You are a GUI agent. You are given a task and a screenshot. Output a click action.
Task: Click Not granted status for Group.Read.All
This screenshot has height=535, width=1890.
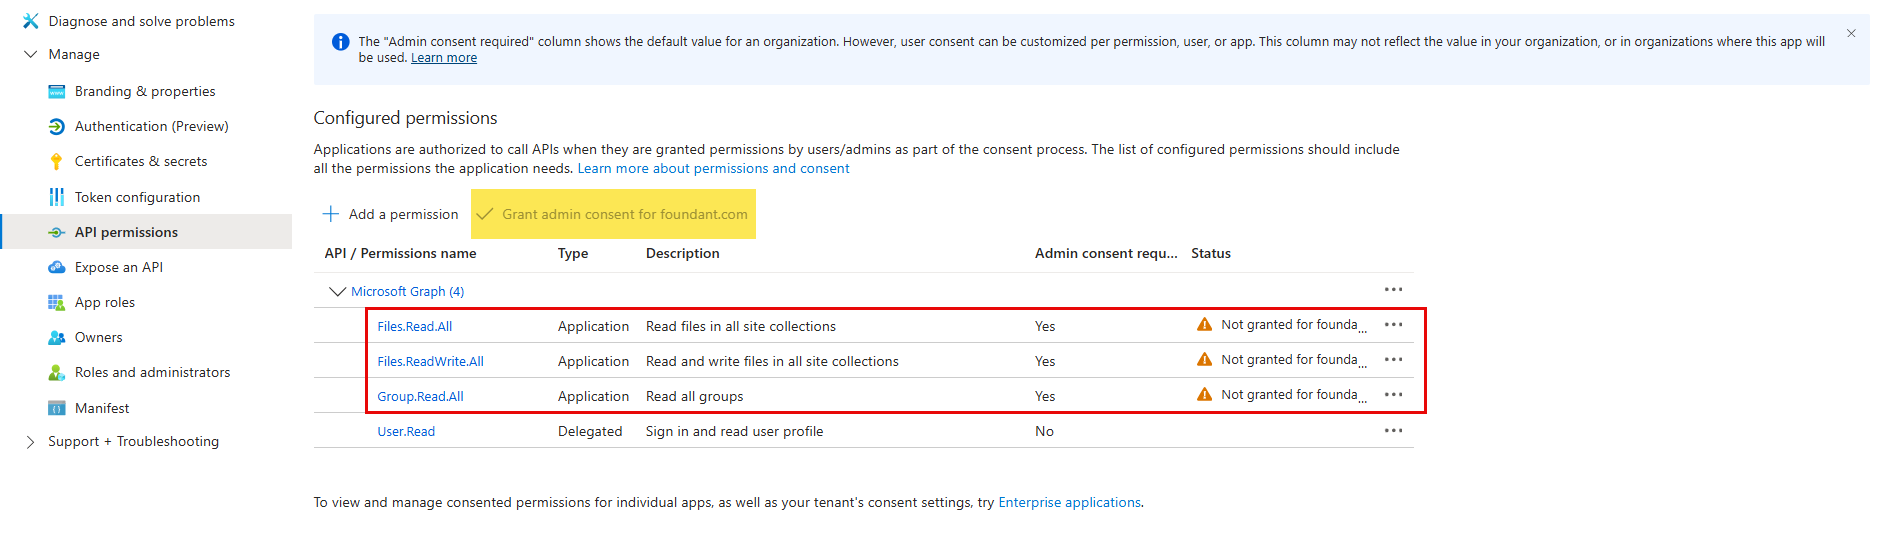click(1293, 395)
